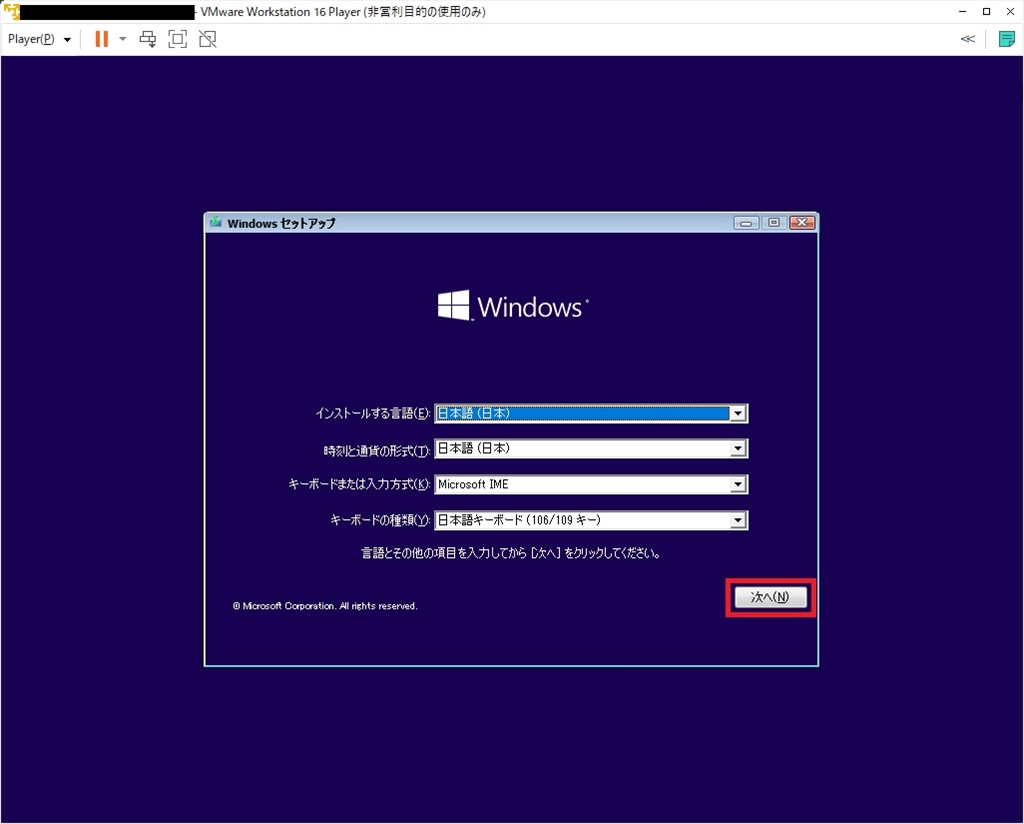
Task: Click the Microsoft Corporation copyright text
Action: click(325, 606)
